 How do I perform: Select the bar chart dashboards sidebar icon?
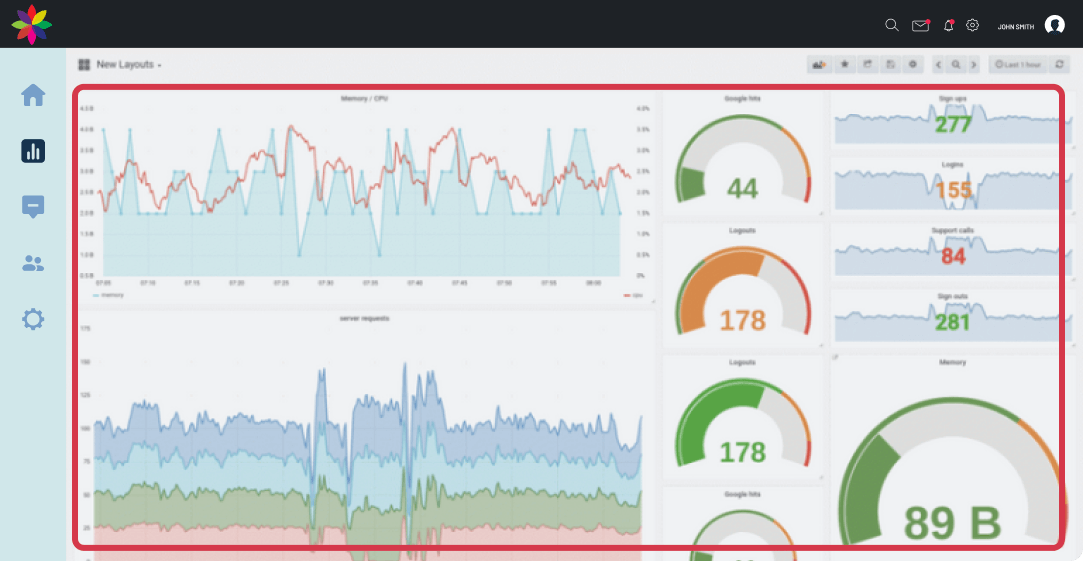[33, 151]
